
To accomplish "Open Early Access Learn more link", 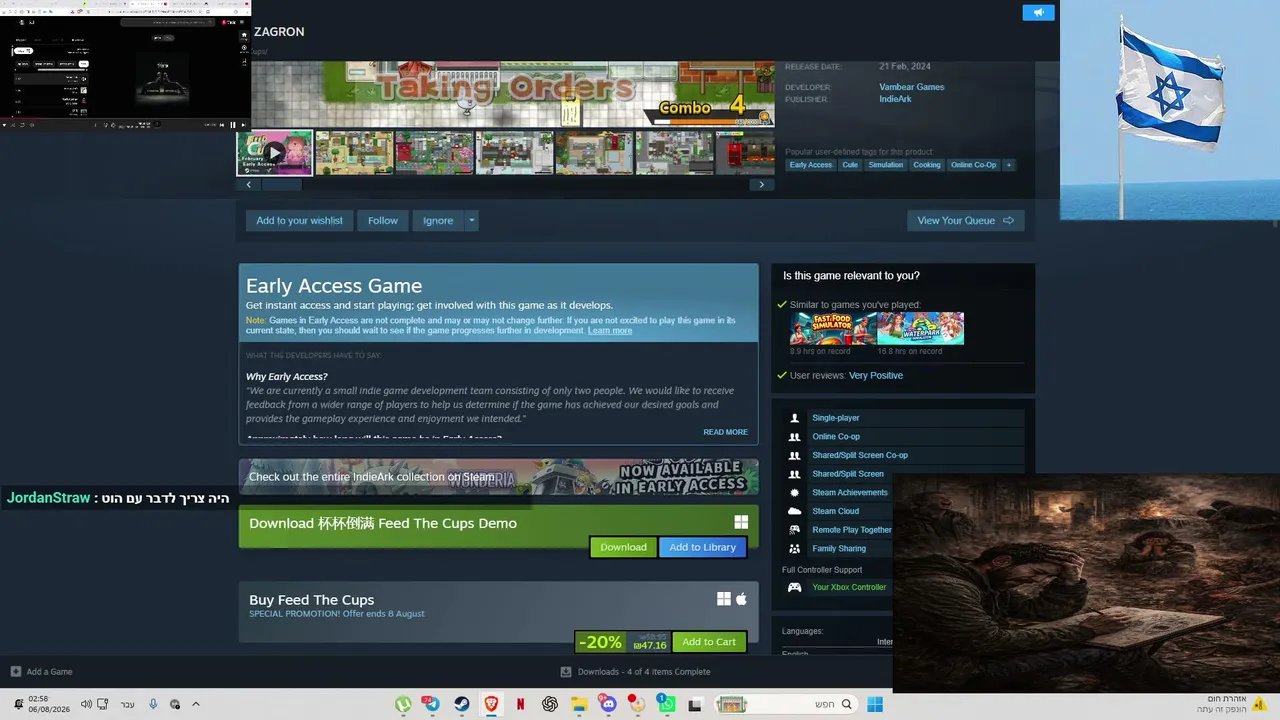I will (610, 331).
